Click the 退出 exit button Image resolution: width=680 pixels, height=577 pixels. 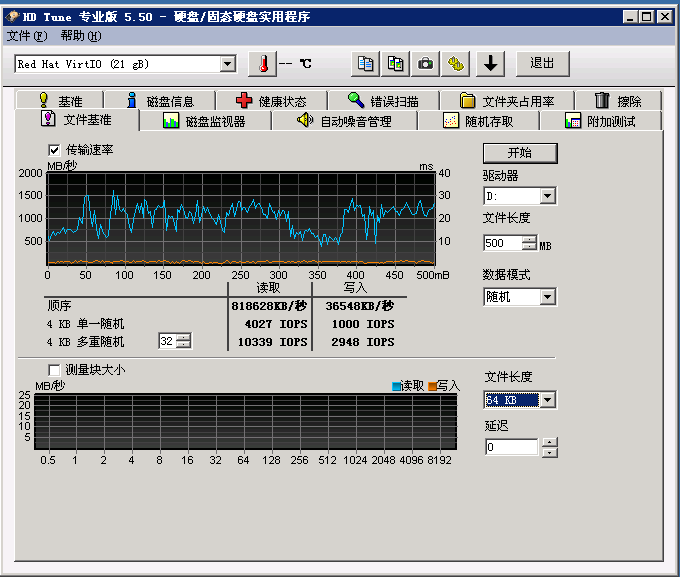pyautogui.click(x=542, y=63)
